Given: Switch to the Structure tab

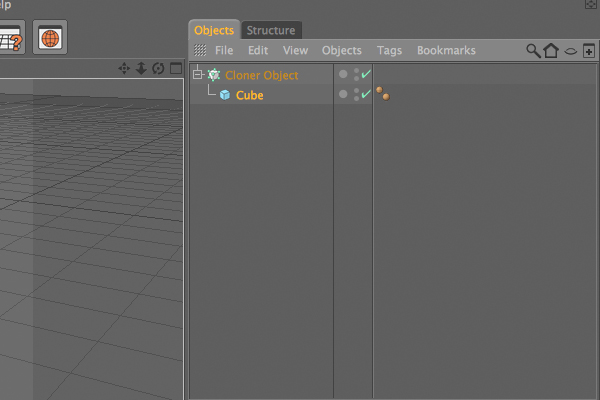Looking at the screenshot, I should pyautogui.click(x=271, y=30).
